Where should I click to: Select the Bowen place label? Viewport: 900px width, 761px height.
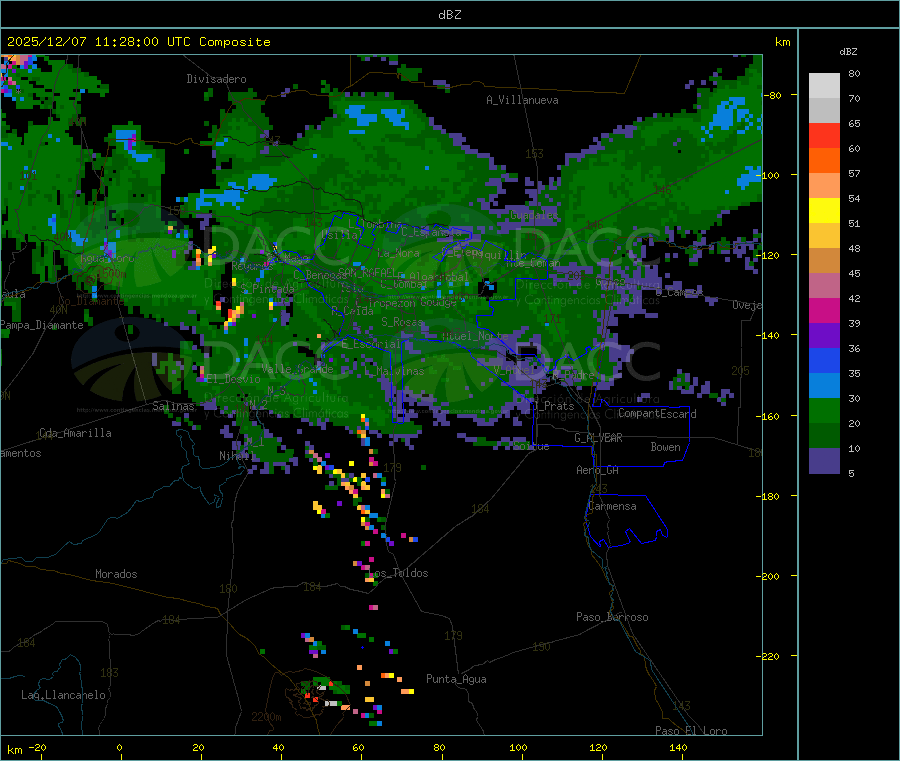(x=666, y=447)
